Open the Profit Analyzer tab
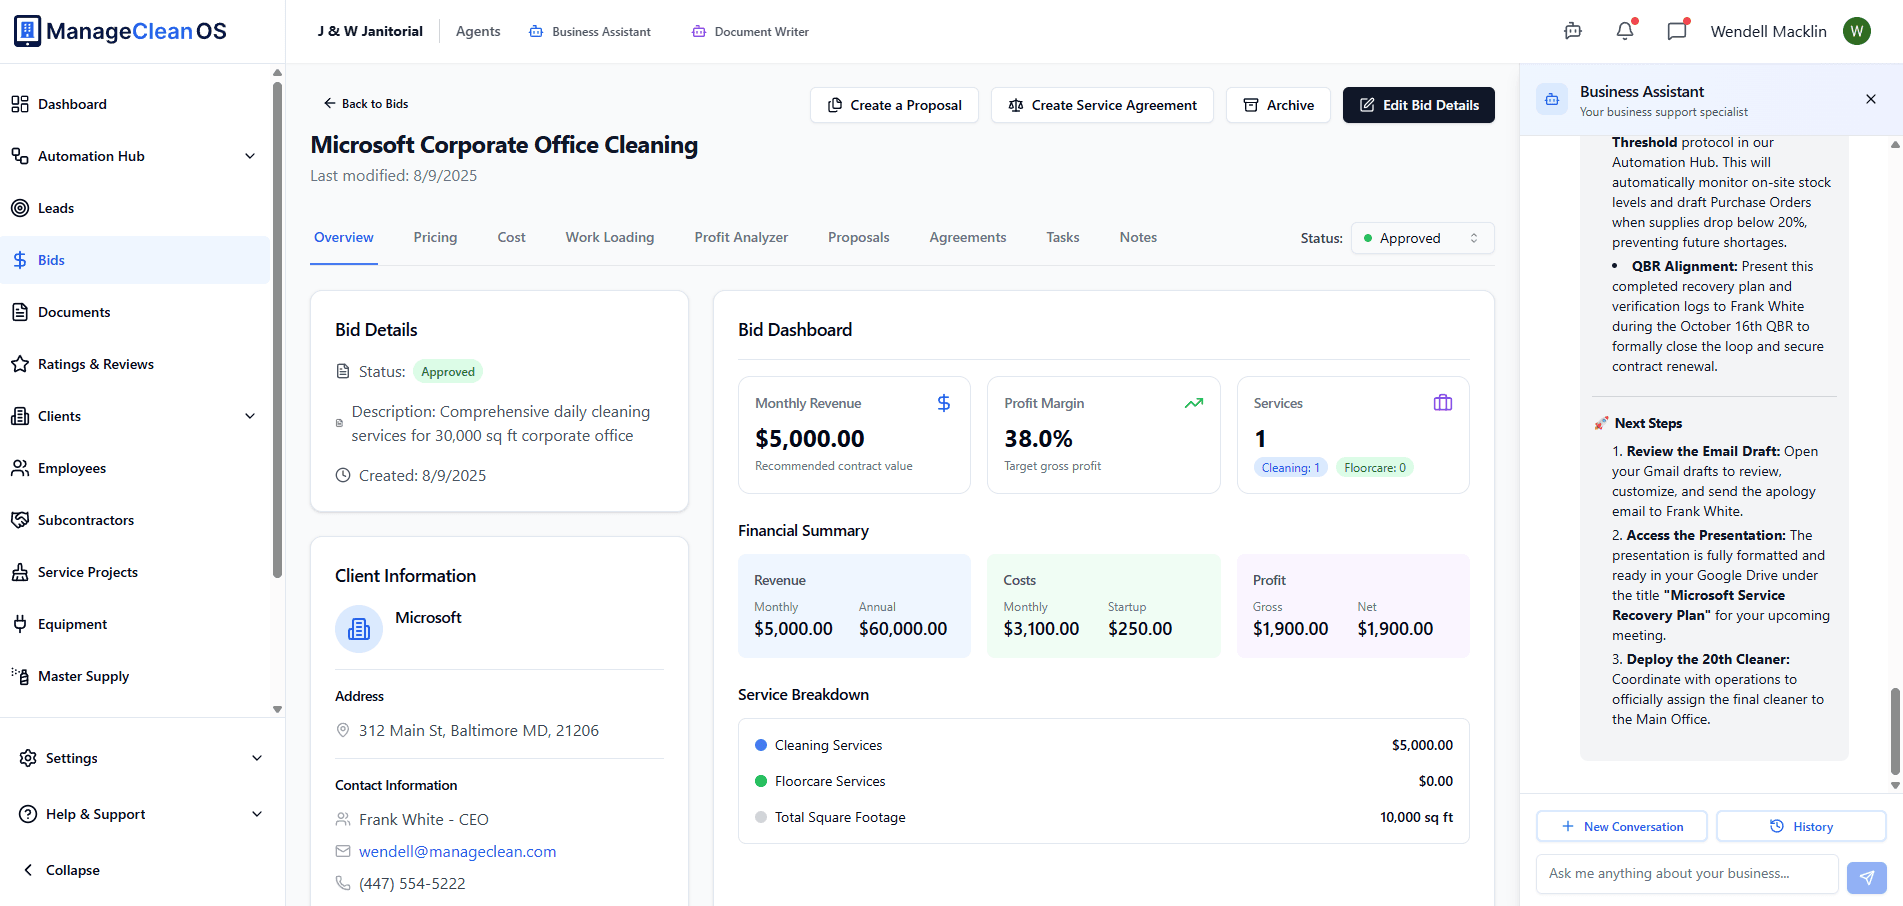The image size is (1903, 906). pyautogui.click(x=741, y=237)
